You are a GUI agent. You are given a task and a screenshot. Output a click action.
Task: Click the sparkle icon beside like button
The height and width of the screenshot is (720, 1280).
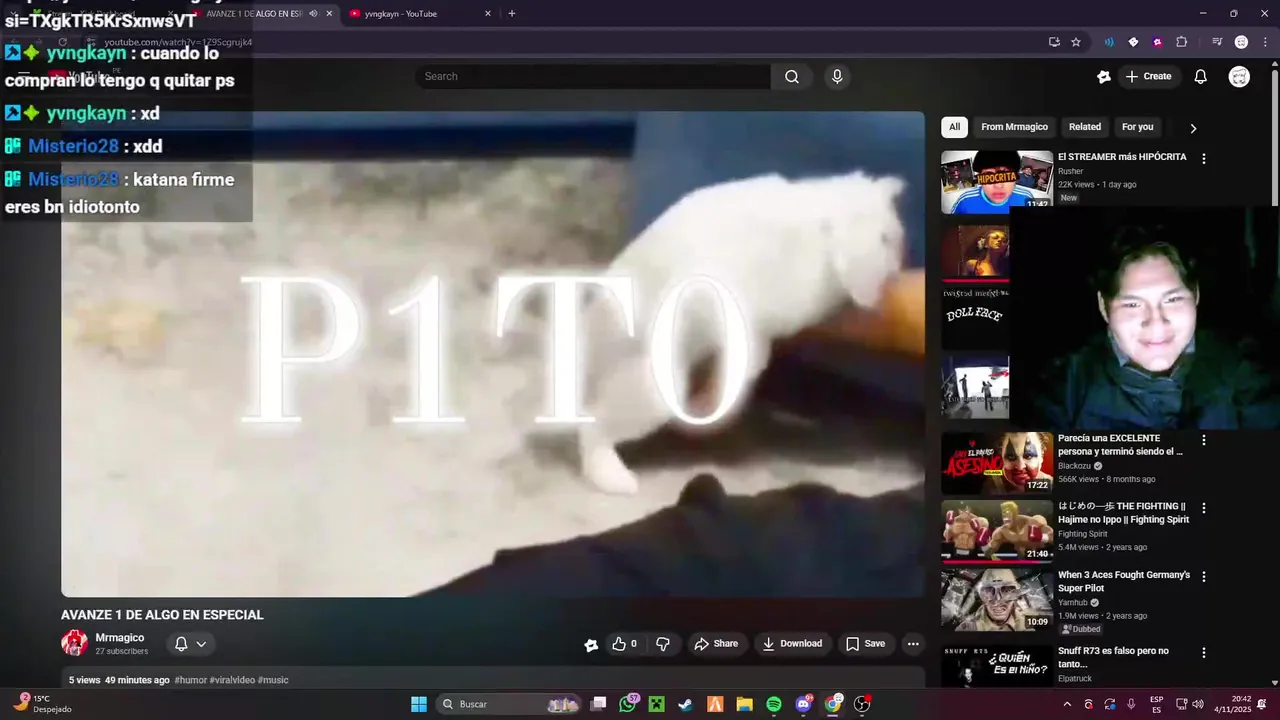coord(591,645)
